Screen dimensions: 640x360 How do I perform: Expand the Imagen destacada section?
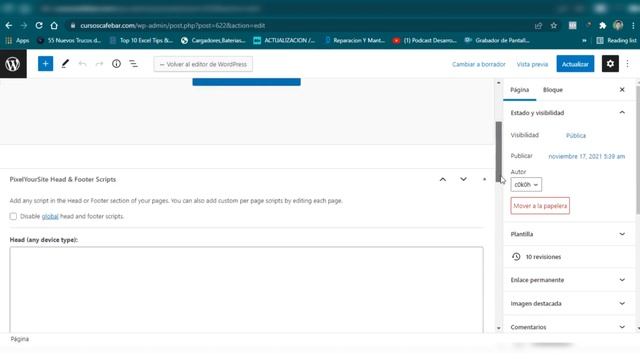coord(568,303)
